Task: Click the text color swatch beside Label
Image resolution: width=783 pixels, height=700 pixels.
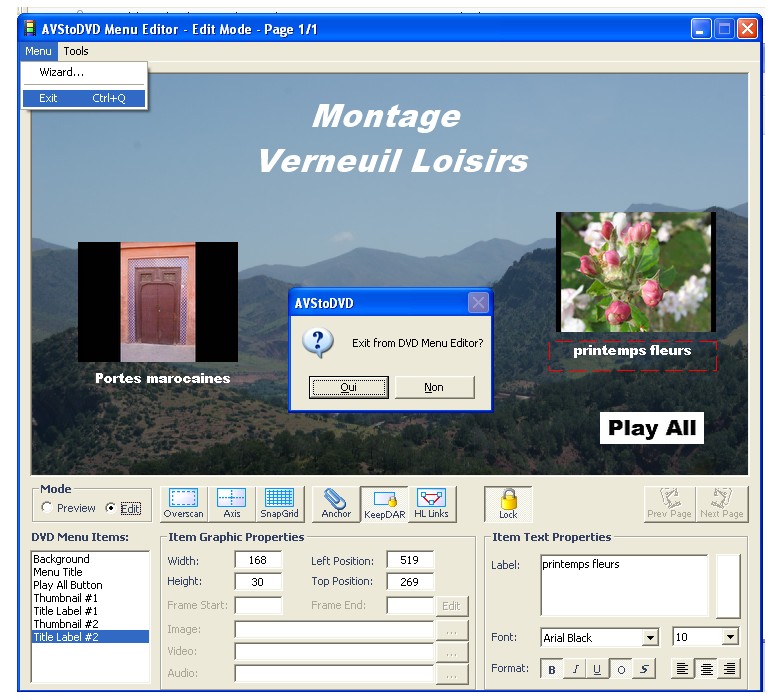Action: pyautogui.click(x=727, y=585)
